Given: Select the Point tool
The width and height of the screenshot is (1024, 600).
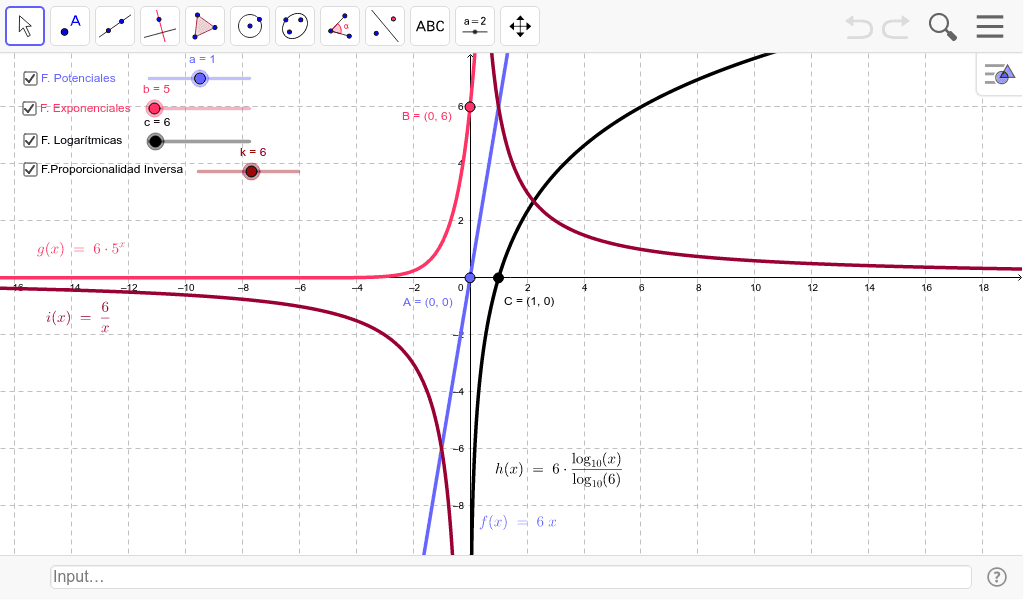Looking at the screenshot, I should pos(70,26).
